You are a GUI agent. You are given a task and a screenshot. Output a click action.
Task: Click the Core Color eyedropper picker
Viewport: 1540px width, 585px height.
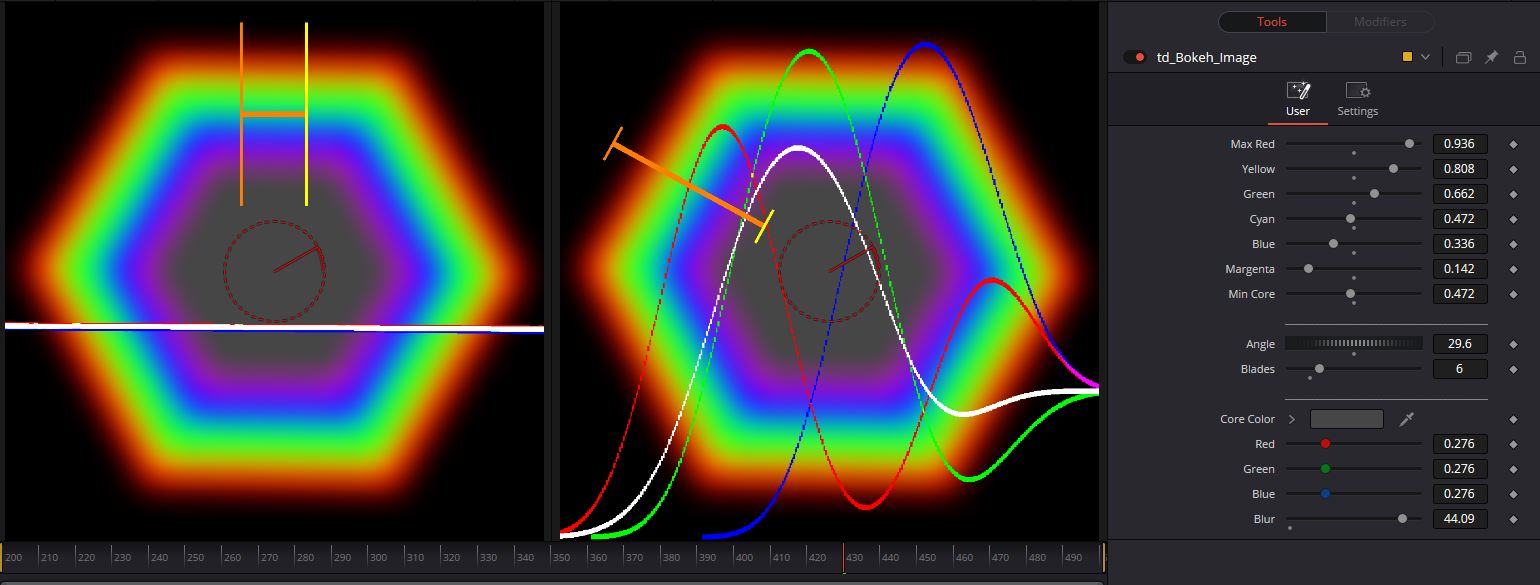pyautogui.click(x=1406, y=419)
